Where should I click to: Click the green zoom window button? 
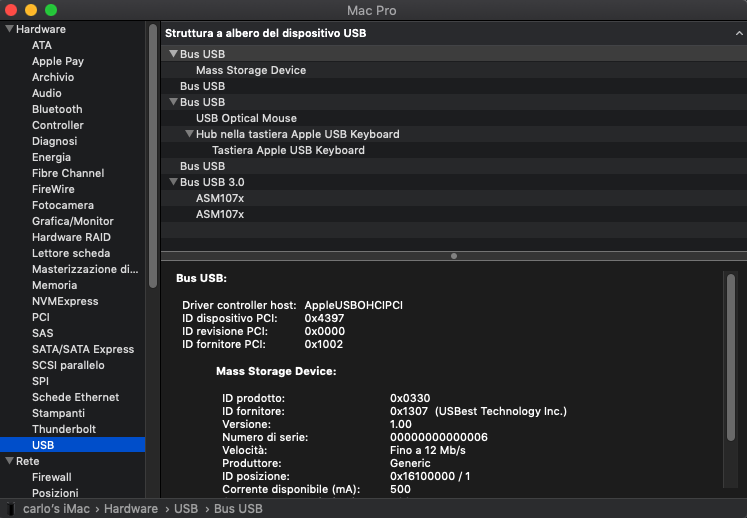point(51,10)
